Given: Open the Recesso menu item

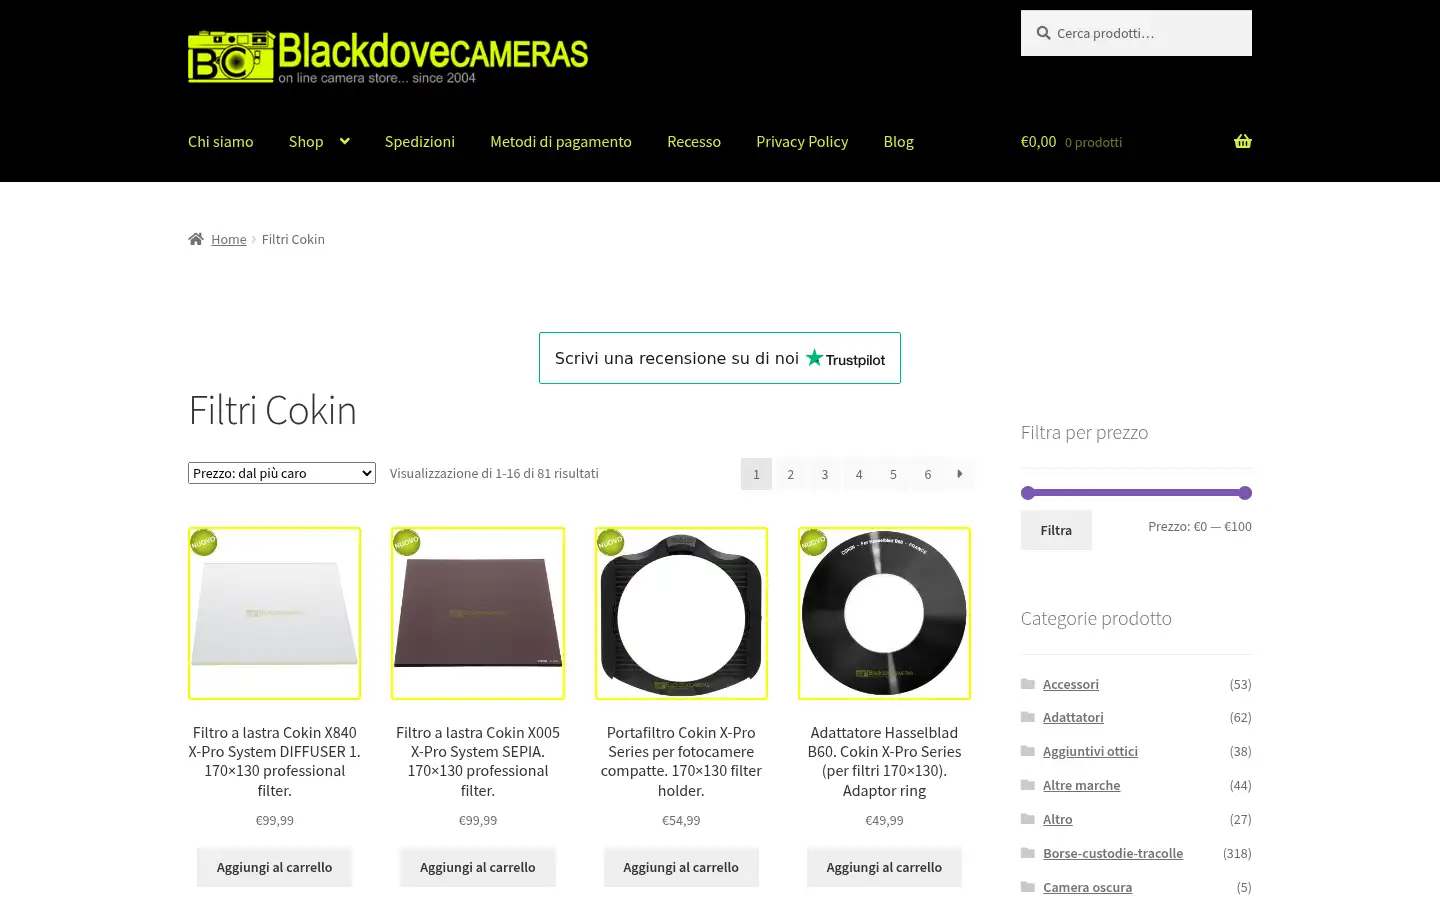Looking at the screenshot, I should [694, 141].
